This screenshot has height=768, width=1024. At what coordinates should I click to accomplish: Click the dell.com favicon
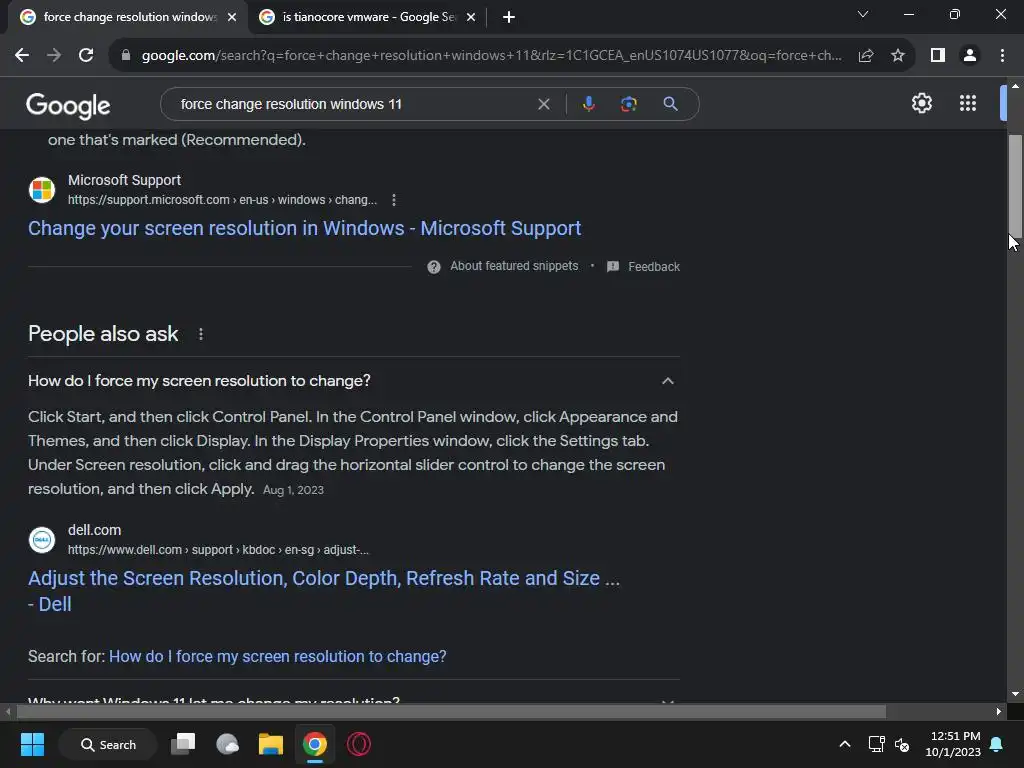[x=42, y=540]
